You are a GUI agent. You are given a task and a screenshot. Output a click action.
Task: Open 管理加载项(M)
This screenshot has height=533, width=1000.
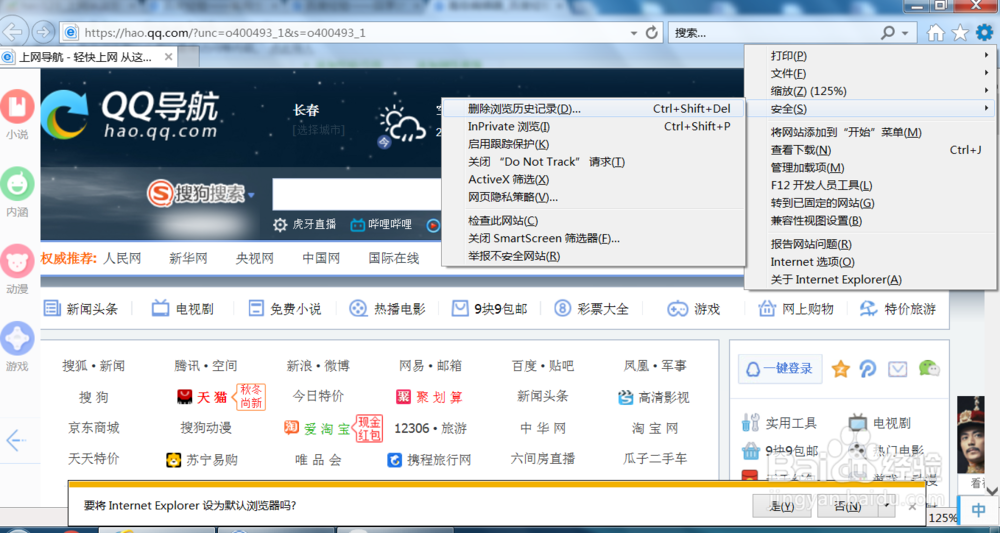[x=869, y=168]
